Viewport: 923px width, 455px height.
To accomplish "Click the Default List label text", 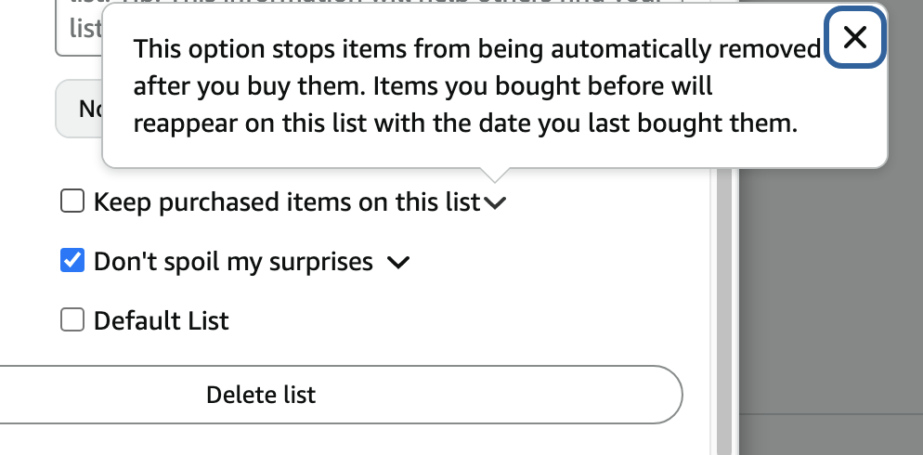I will coord(161,321).
